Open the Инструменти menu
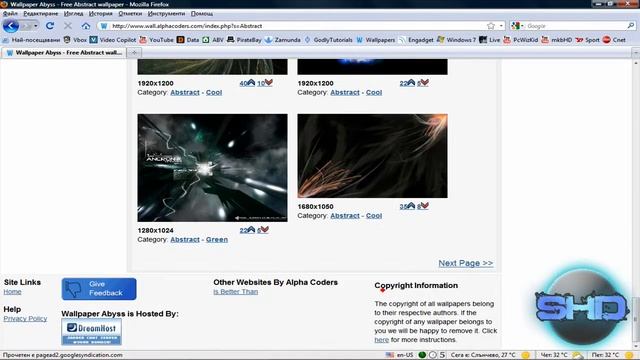640x360 pixels. tap(166, 13)
